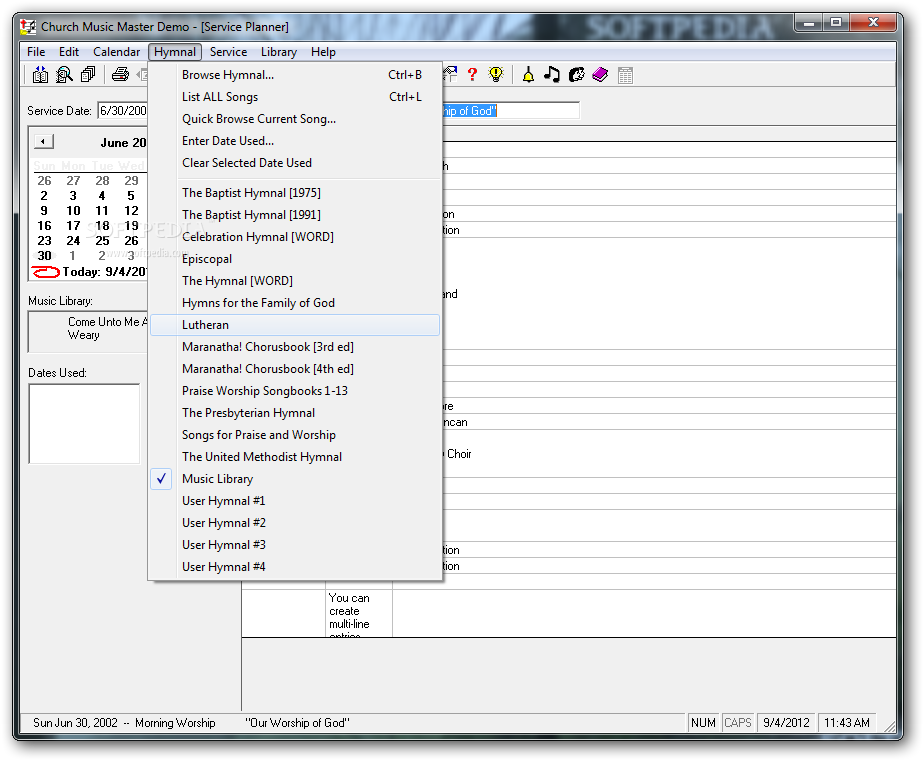Toggle the checked Music Library hymnal
Screen dimensions: 924x761
pyautogui.click(x=295, y=479)
